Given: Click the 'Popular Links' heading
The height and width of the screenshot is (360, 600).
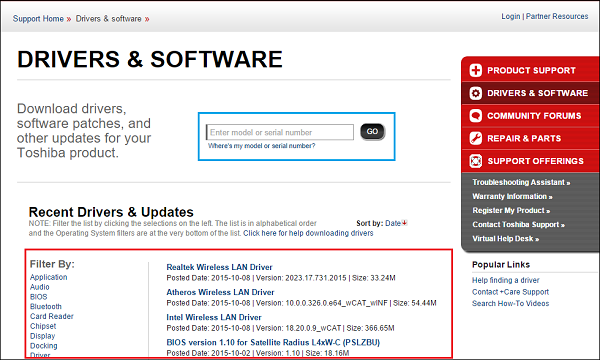Looking at the screenshot, I should tap(501, 265).
